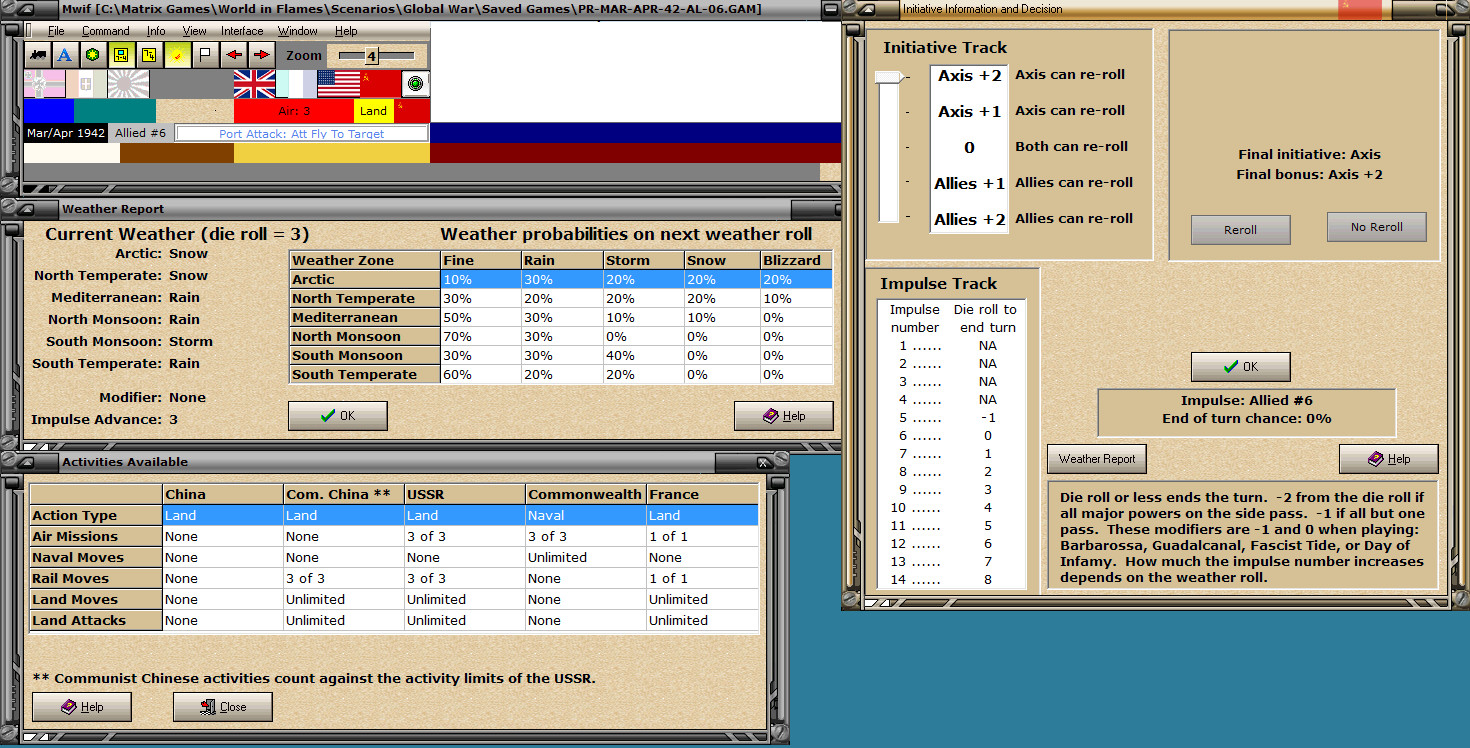The image size is (1470, 748).
Task: Click the locomotive icon in the toolbar
Action: coord(37,55)
